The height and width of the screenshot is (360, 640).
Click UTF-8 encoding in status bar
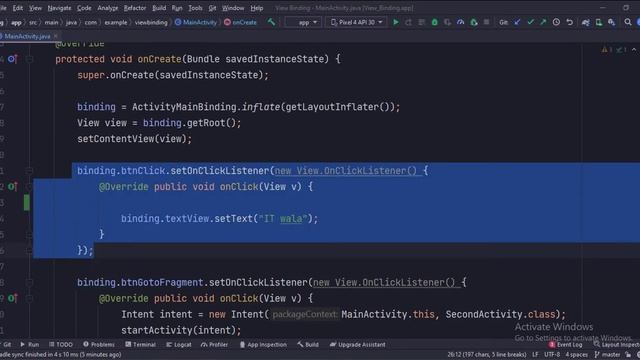[552, 355]
